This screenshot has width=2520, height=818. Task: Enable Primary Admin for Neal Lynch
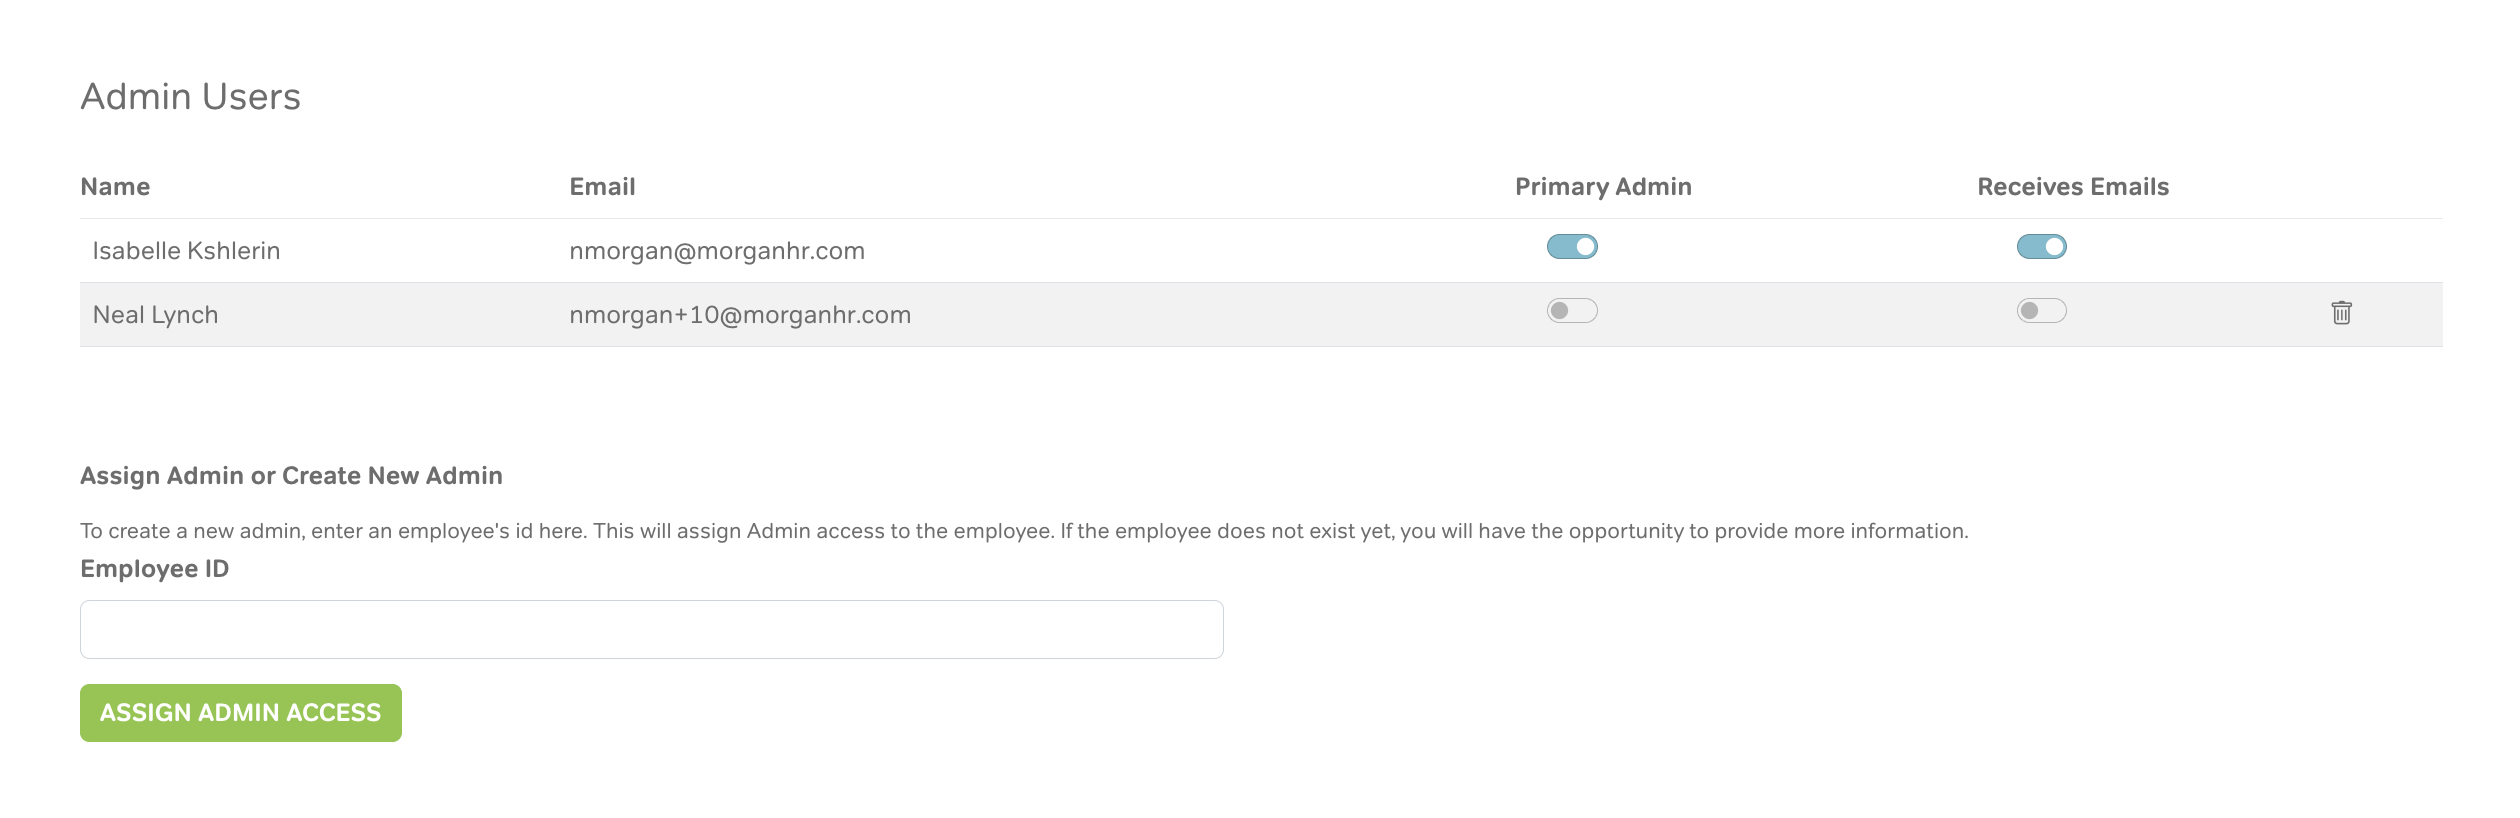(x=1572, y=311)
